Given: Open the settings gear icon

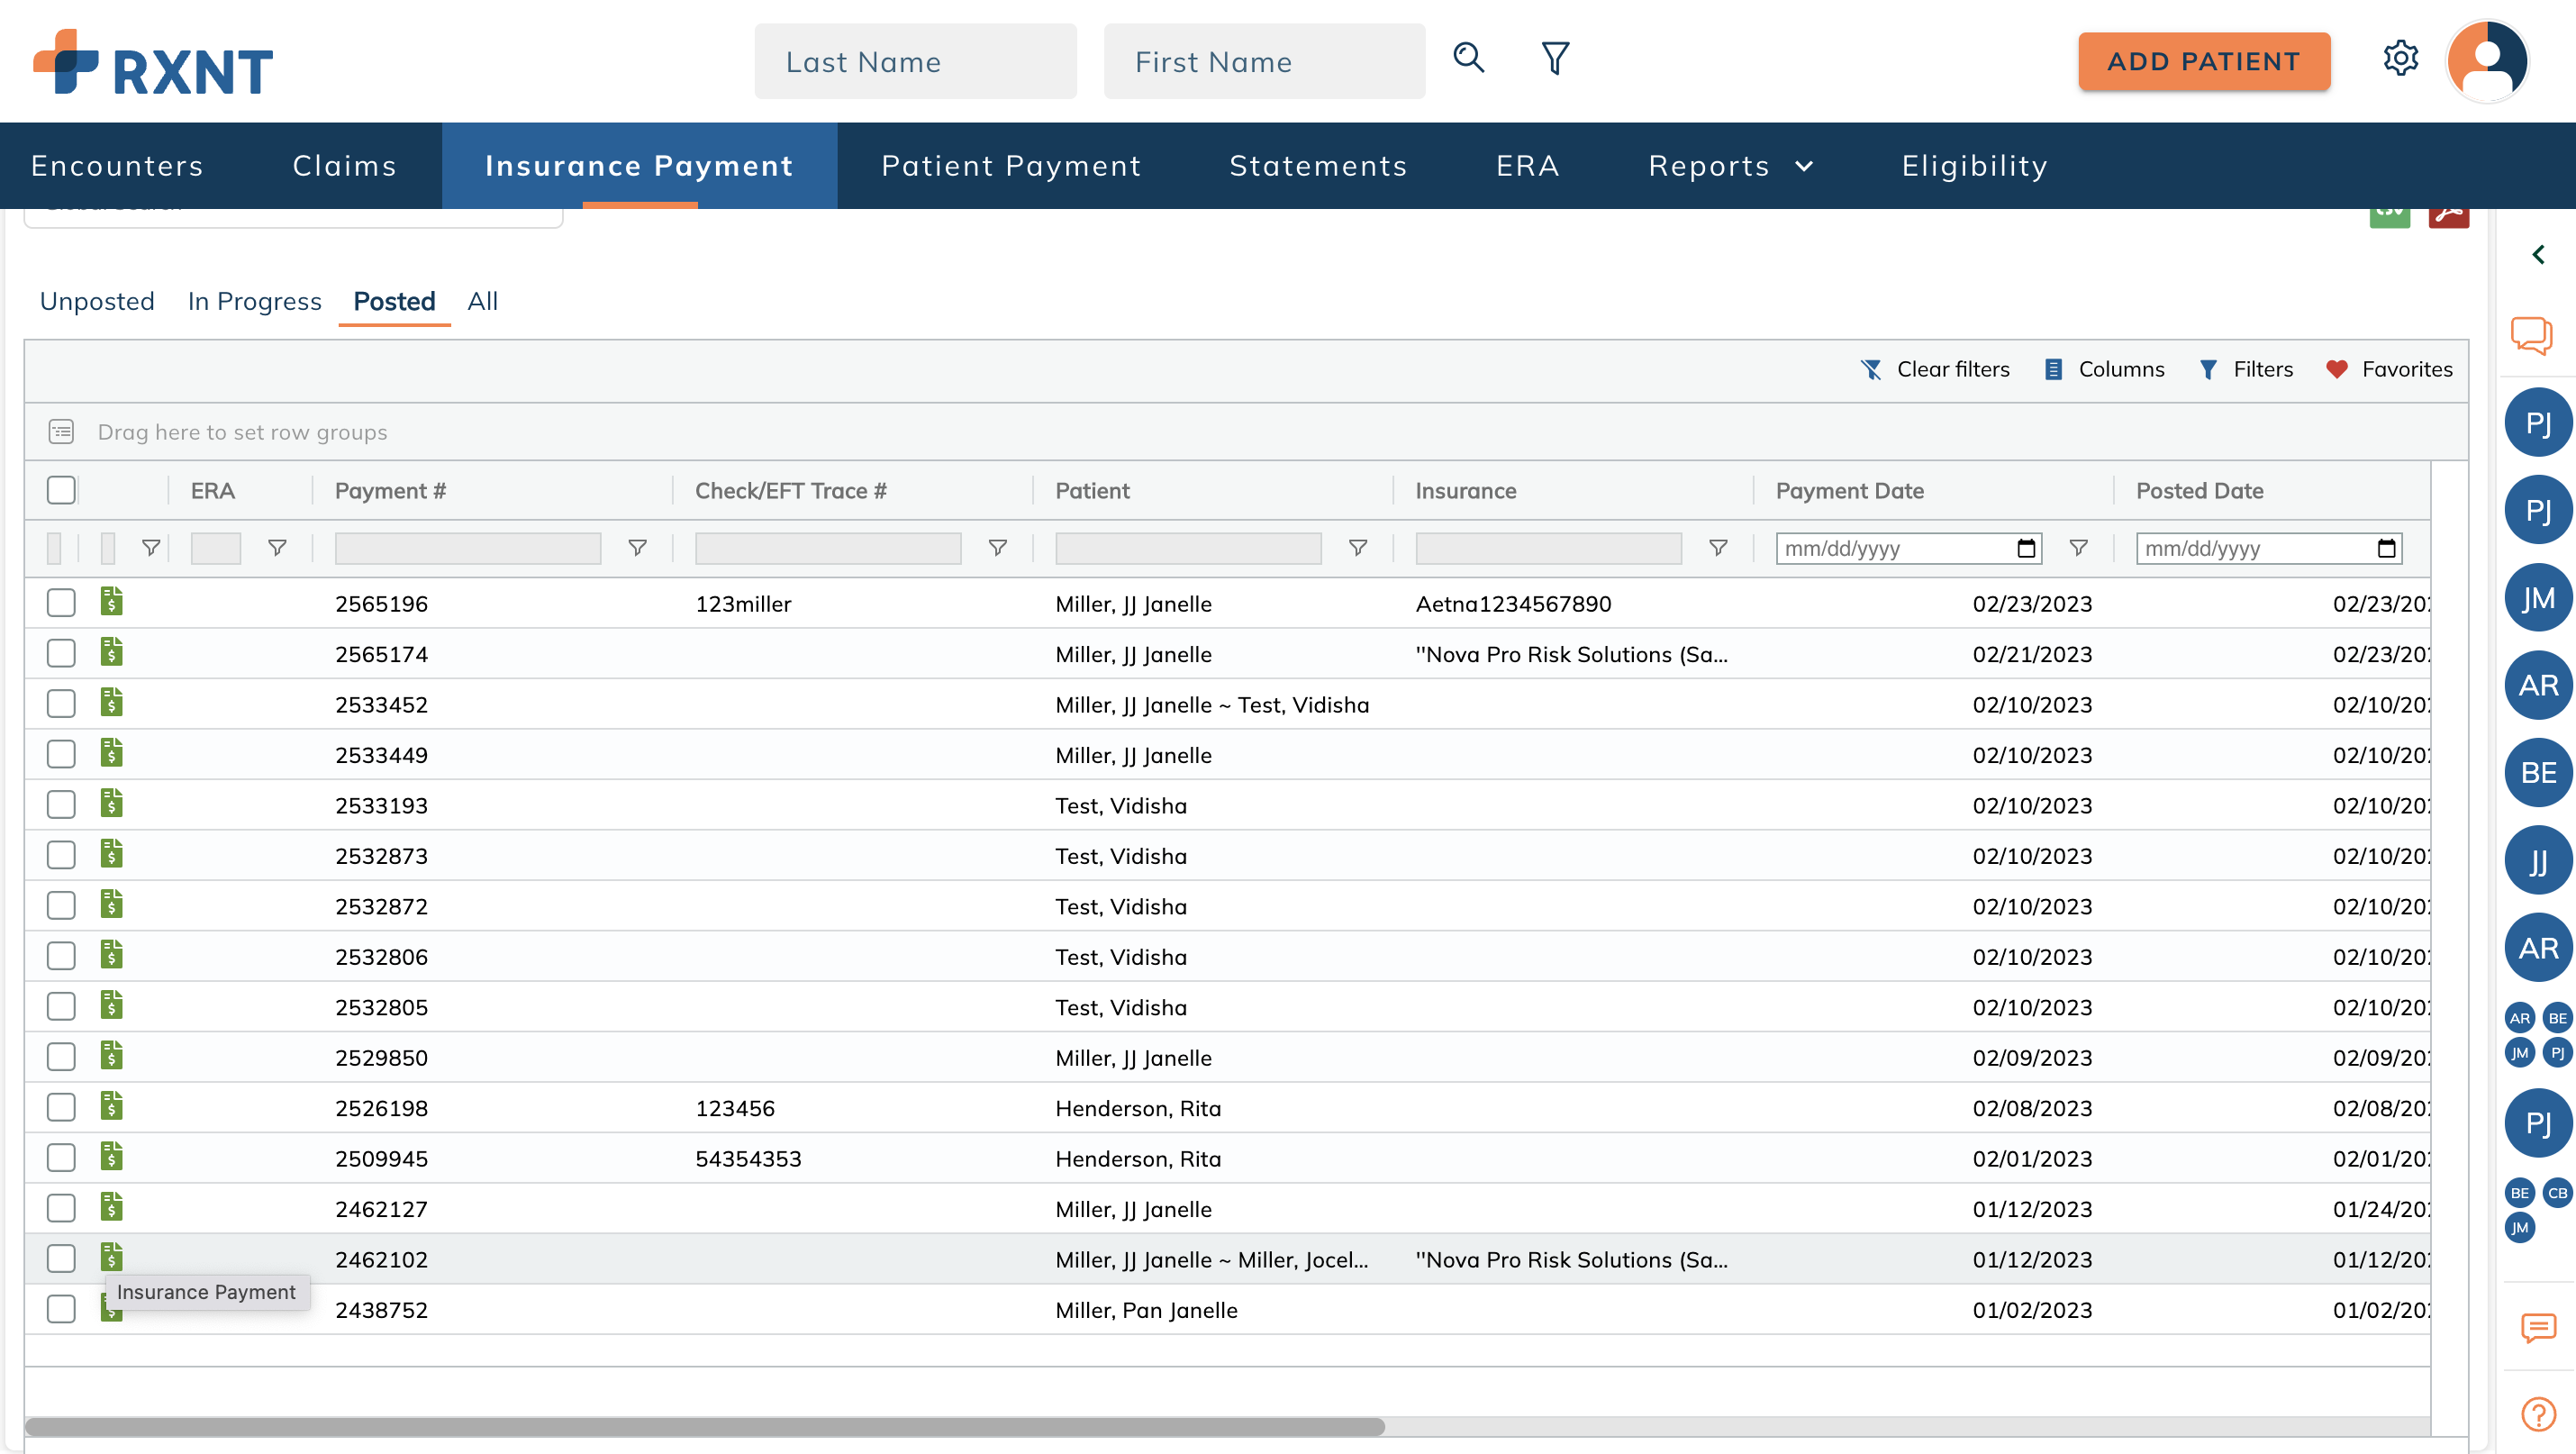Looking at the screenshot, I should [x=2400, y=58].
